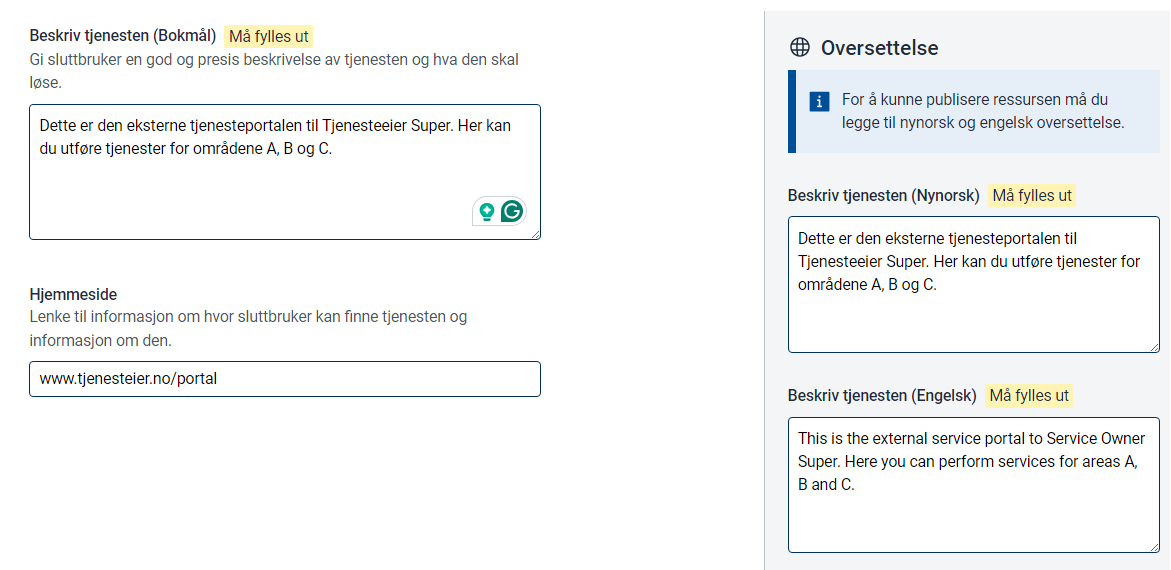This screenshot has width=1171, height=570.
Task: Click the "Beskriv tjenesten (Nynorsk)" label
Action: (x=883, y=196)
